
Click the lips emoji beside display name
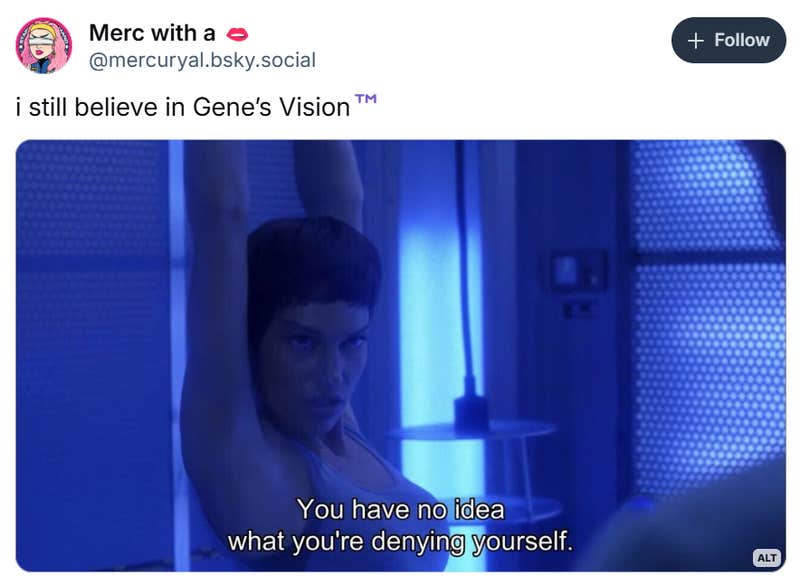tap(237, 34)
